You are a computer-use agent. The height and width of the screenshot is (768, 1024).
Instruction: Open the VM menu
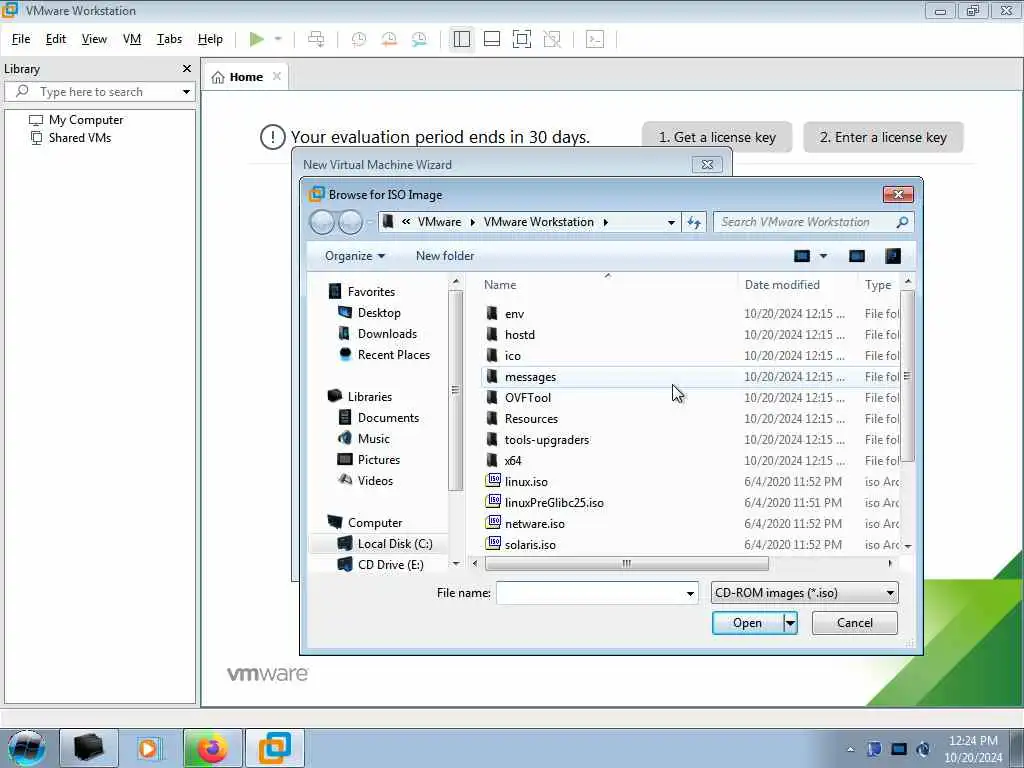point(132,39)
